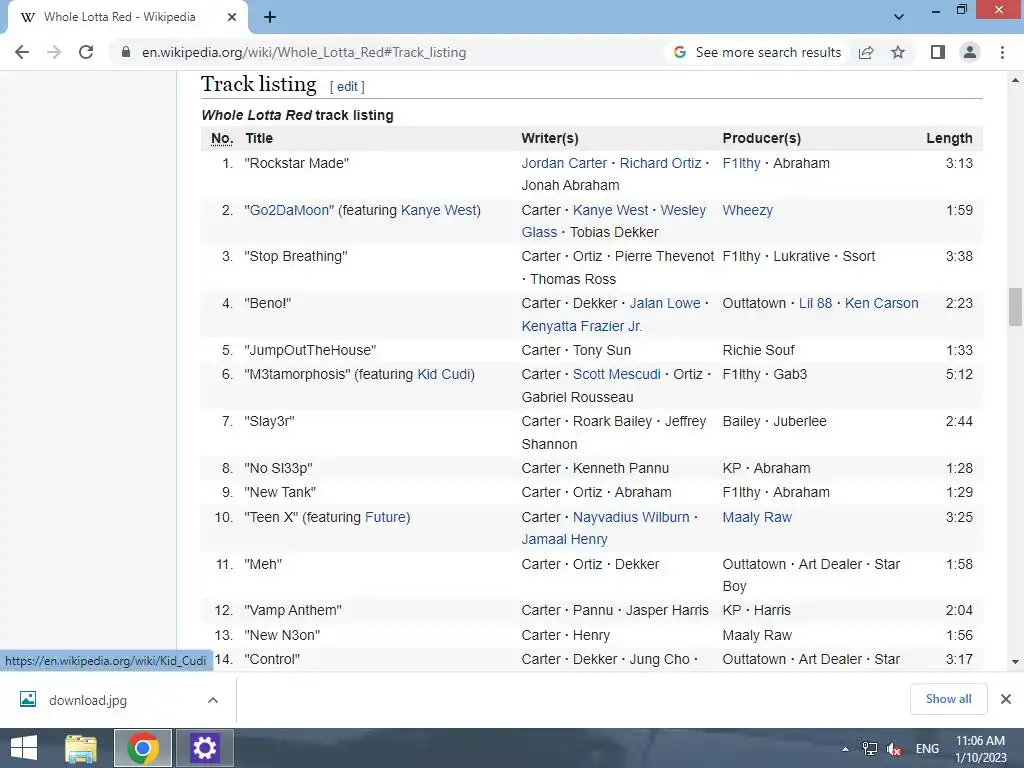Click the address bar URL
Image resolution: width=1024 pixels, height=768 pixels.
[x=304, y=52]
